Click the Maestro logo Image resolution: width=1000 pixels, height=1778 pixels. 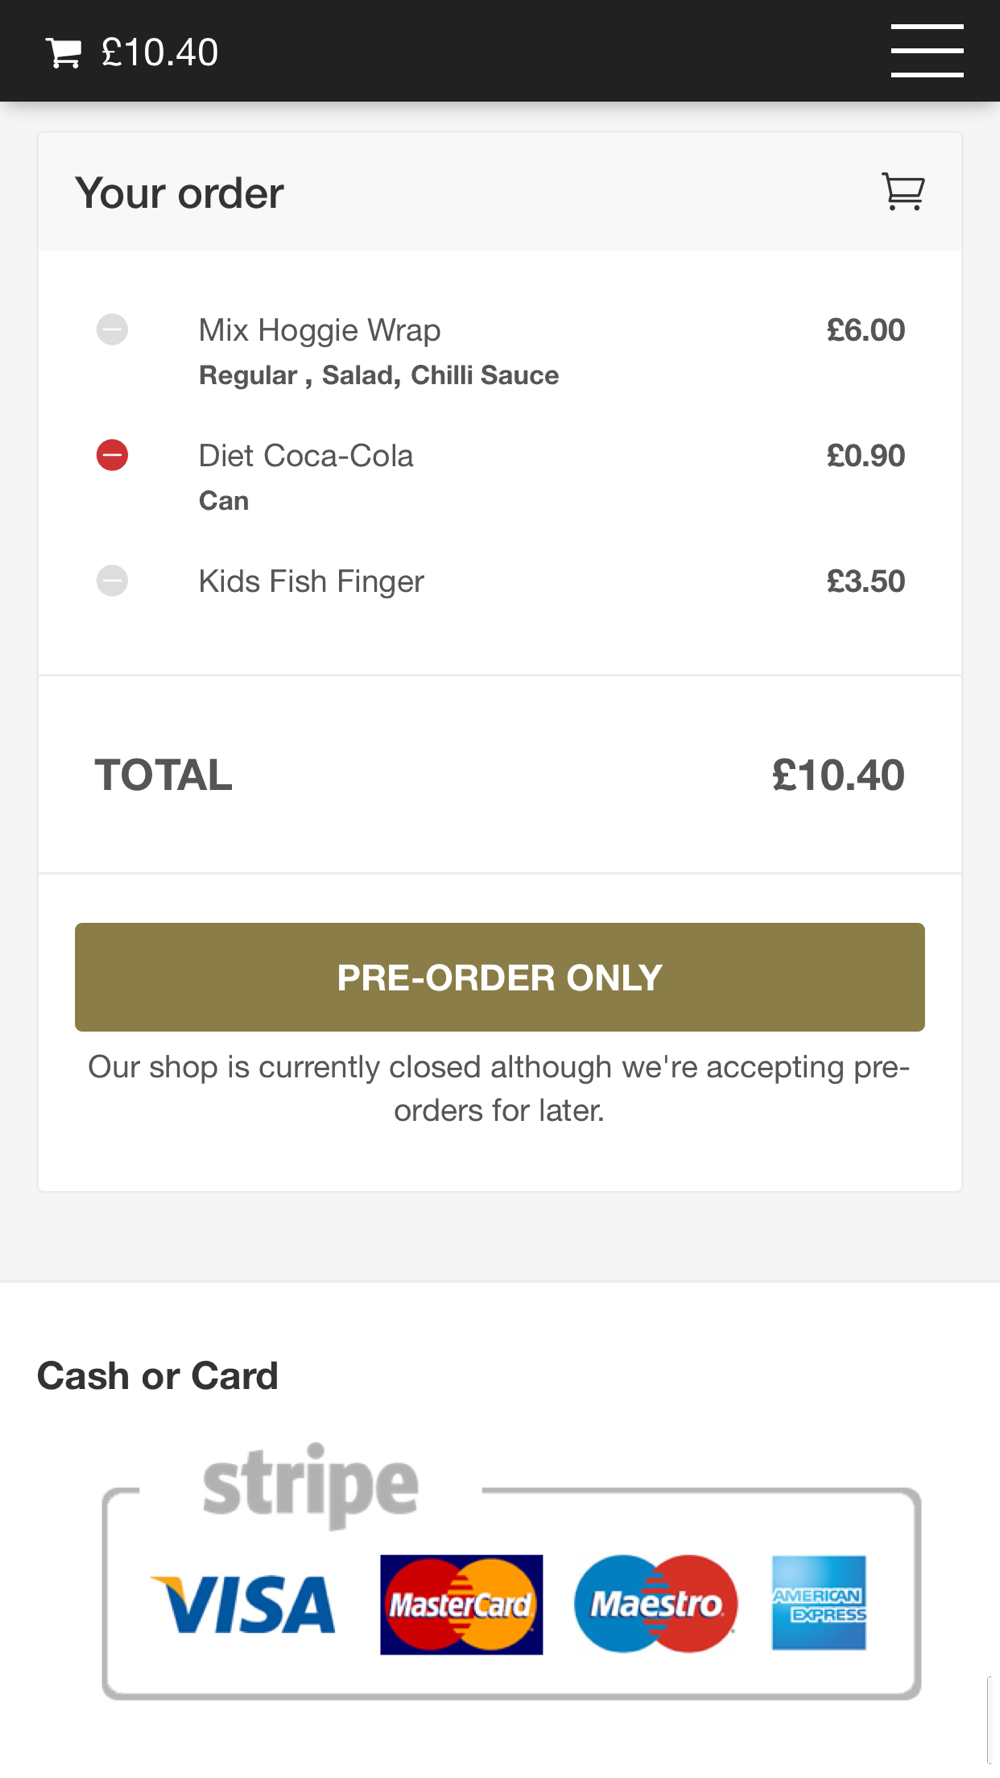(x=656, y=1604)
